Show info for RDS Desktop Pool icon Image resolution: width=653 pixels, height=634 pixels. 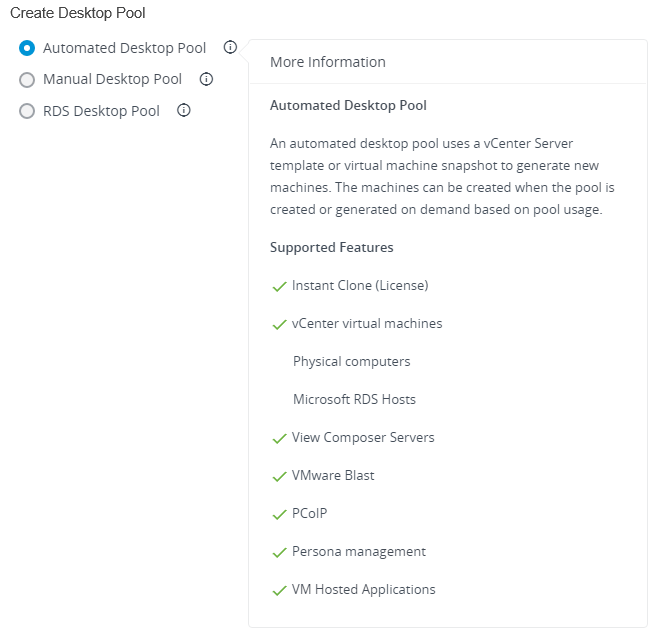tap(183, 111)
